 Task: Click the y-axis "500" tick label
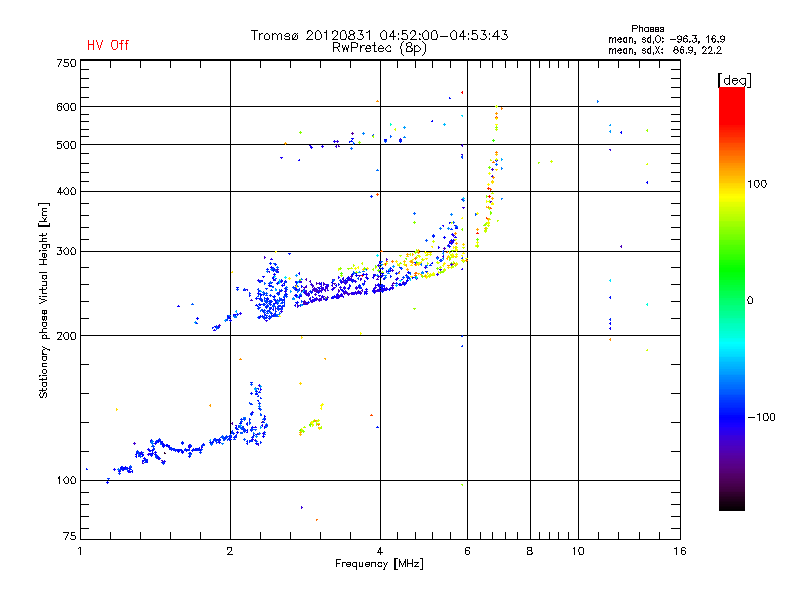66,145
